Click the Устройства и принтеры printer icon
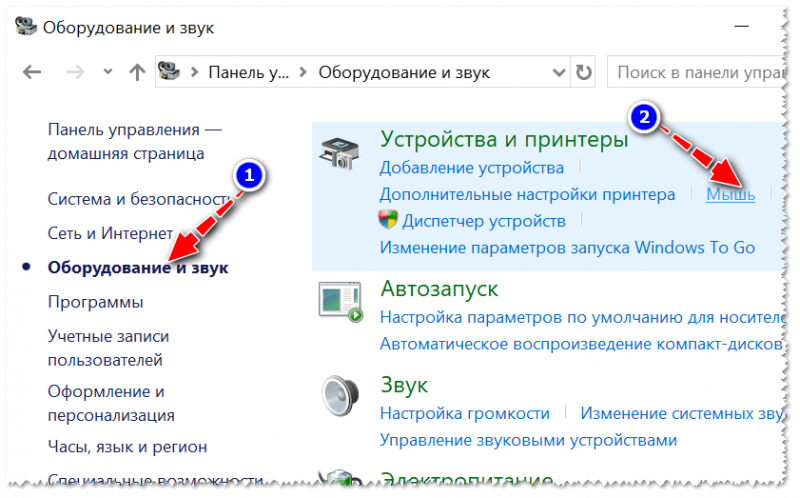The width and height of the screenshot is (800, 498). point(339,153)
